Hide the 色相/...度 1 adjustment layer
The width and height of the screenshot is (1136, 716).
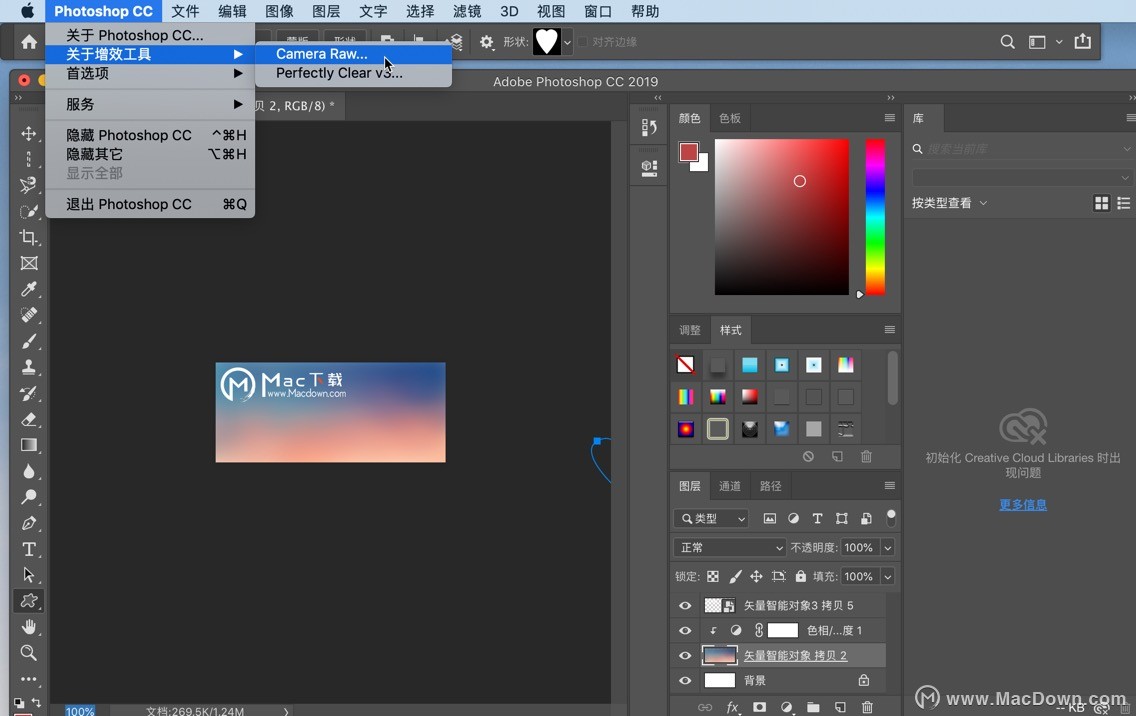click(x=685, y=630)
